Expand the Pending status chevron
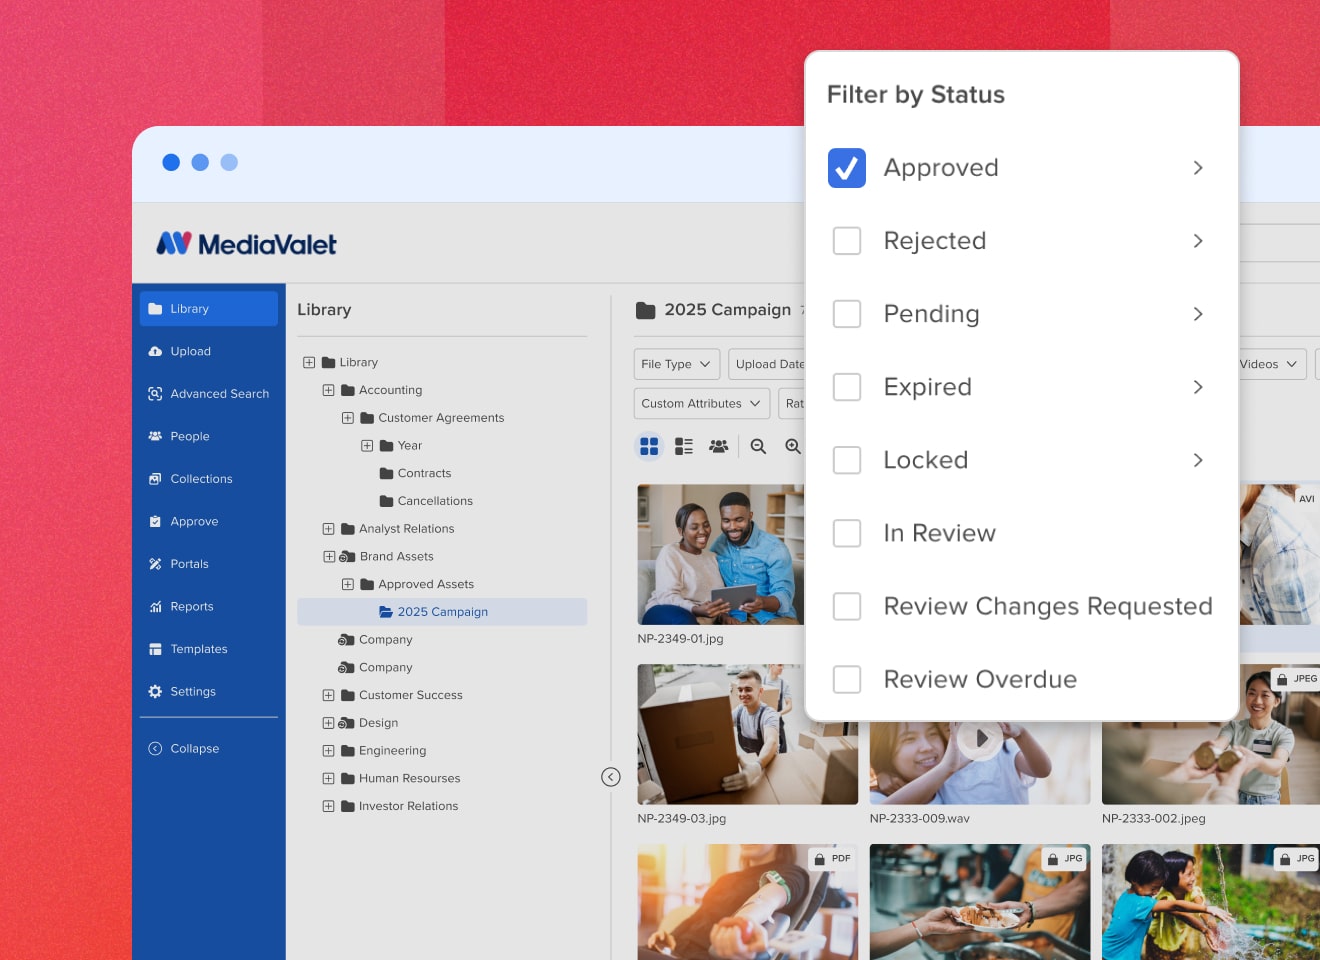The image size is (1320, 960). coord(1197,314)
